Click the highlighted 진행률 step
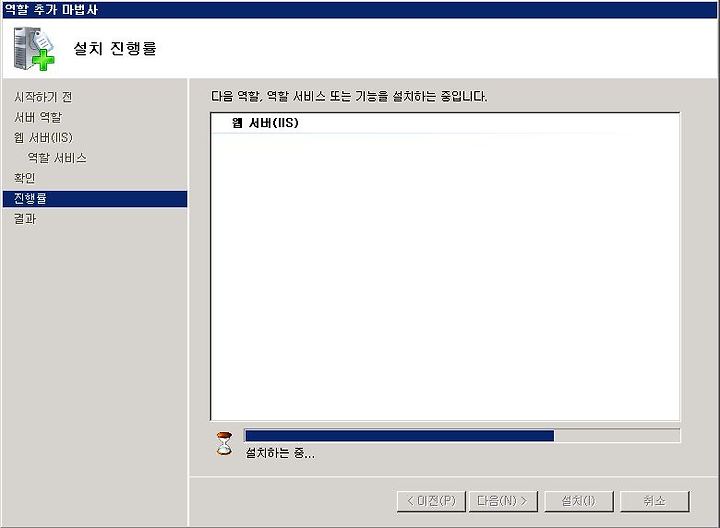The image size is (720, 528). pos(95,199)
